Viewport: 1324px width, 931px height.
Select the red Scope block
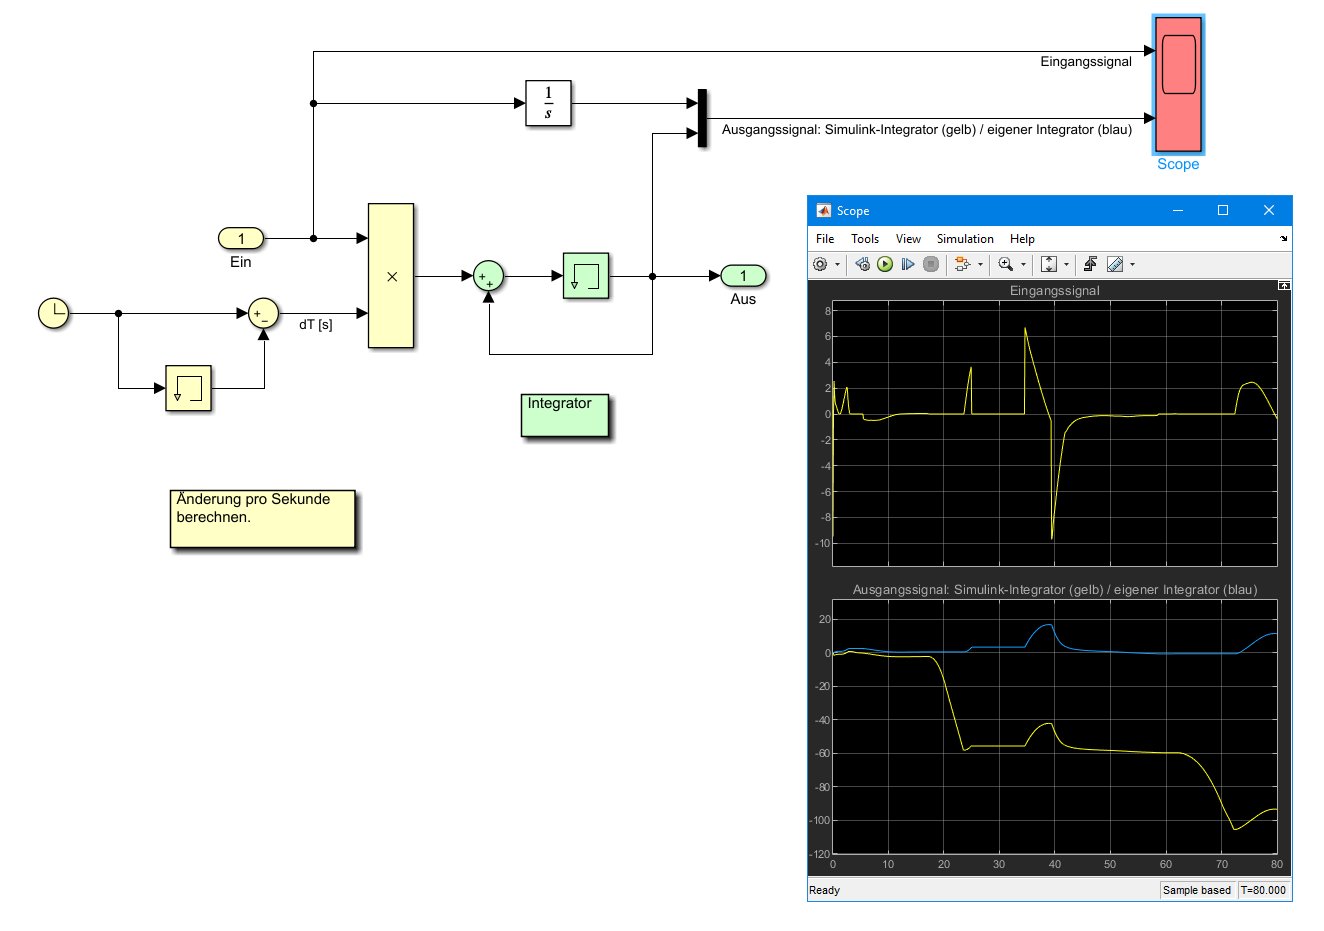(x=1178, y=84)
